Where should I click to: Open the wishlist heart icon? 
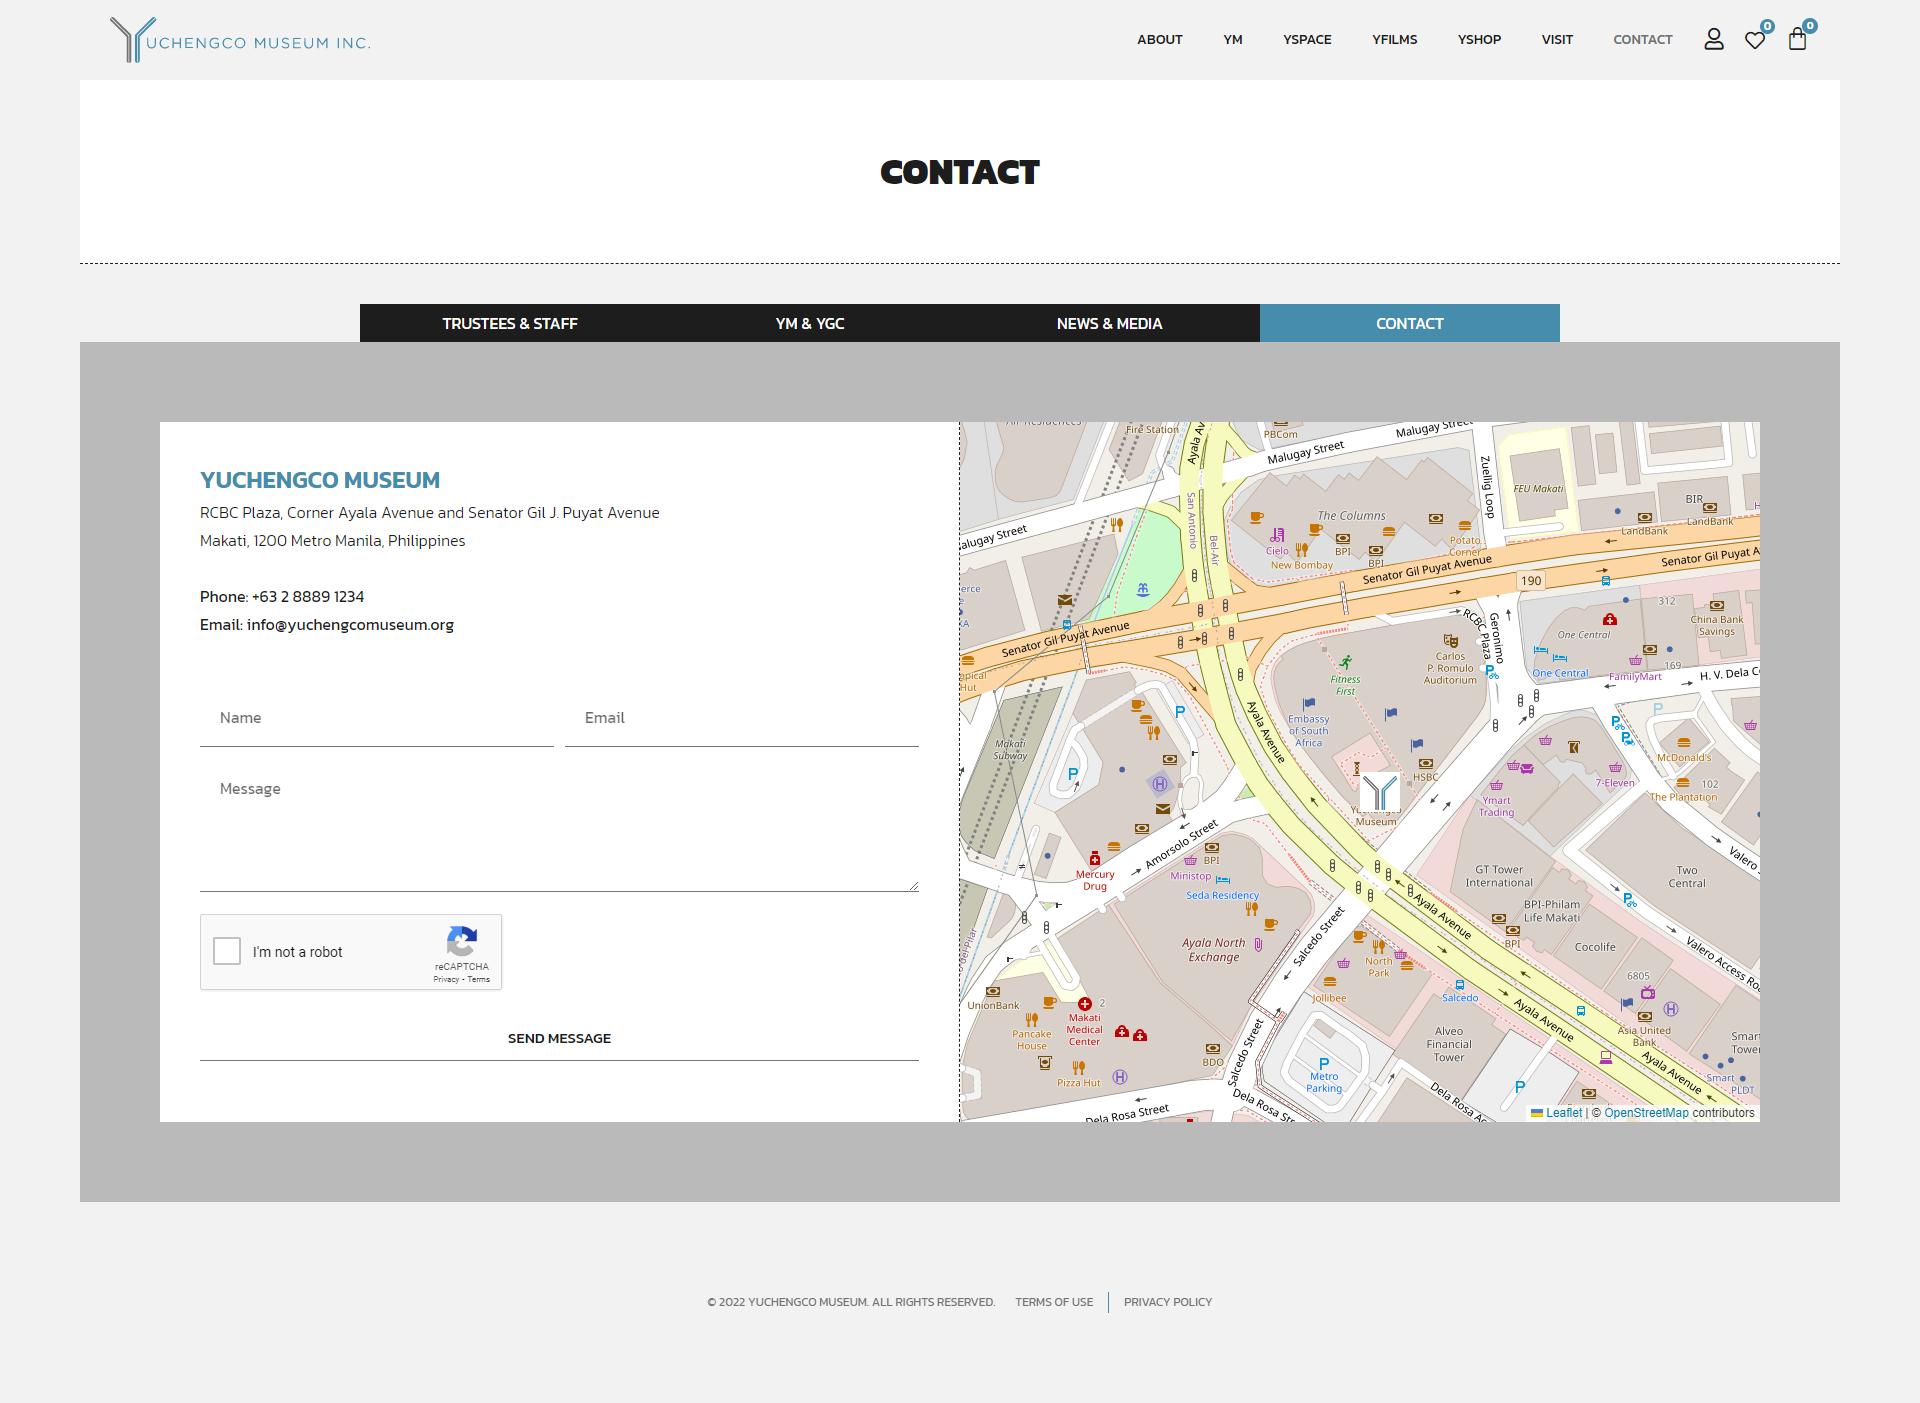[x=1755, y=40]
